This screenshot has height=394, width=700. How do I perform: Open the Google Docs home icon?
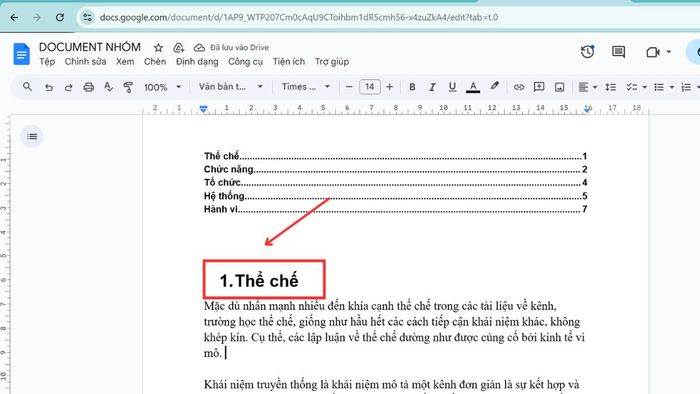tap(21, 54)
